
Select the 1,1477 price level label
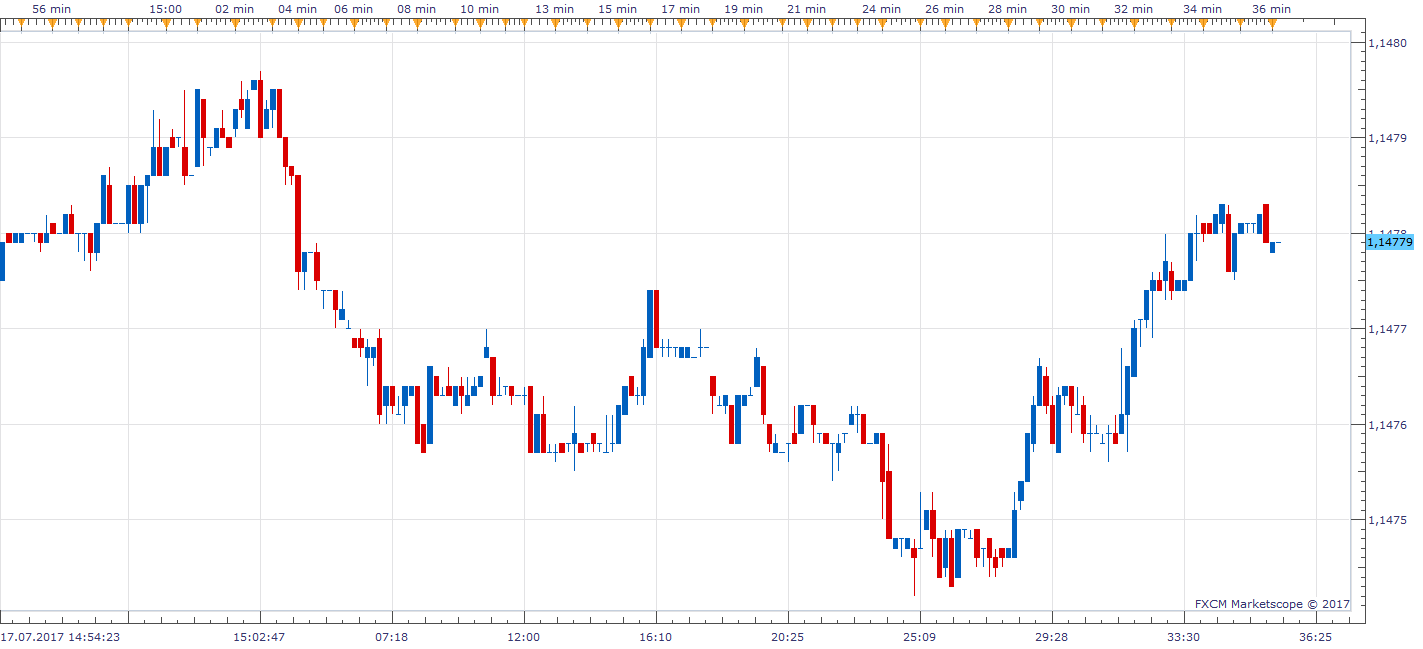click(x=1389, y=329)
